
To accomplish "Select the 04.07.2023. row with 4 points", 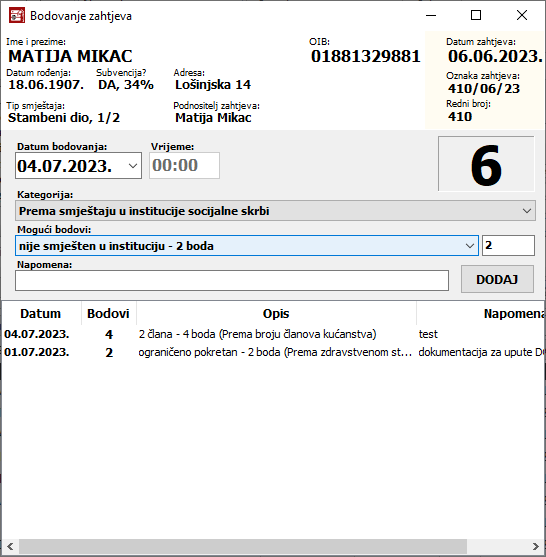I will [273, 334].
